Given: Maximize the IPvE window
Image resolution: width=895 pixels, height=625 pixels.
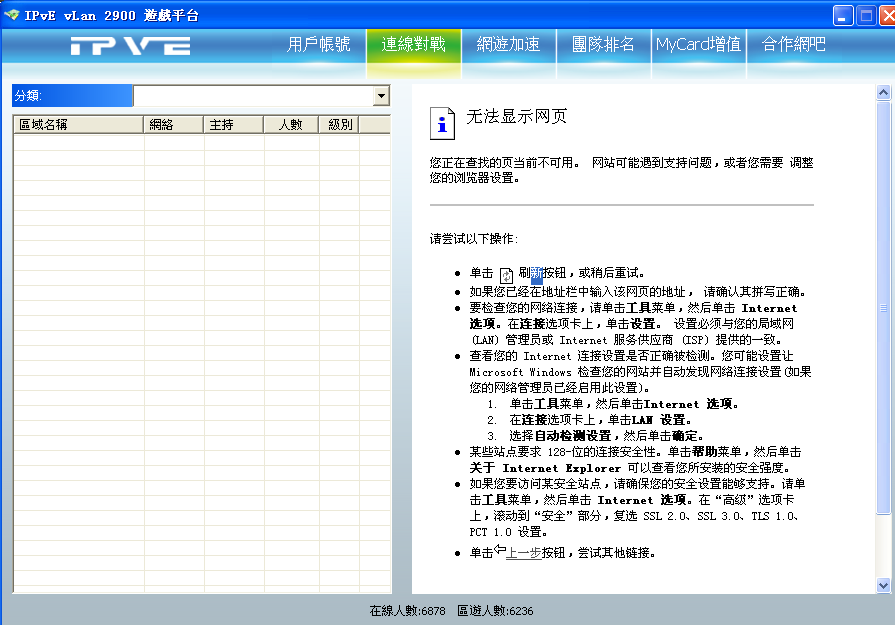Looking at the screenshot, I should pos(862,15).
